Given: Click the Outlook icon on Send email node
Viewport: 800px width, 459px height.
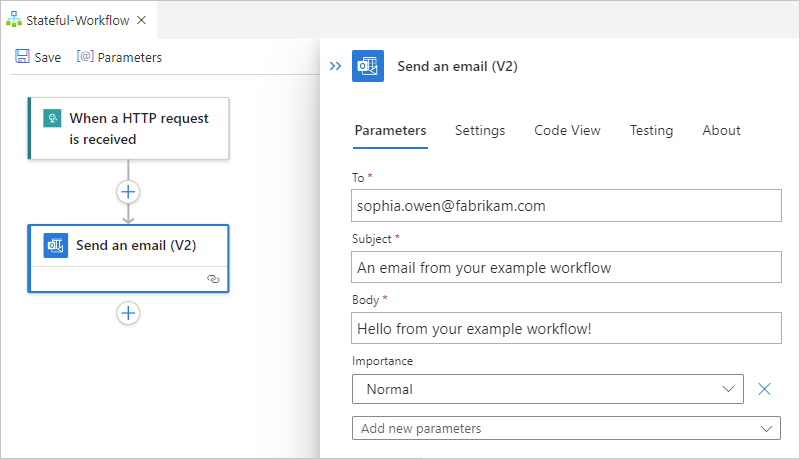Looking at the screenshot, I should click(56, 245).
